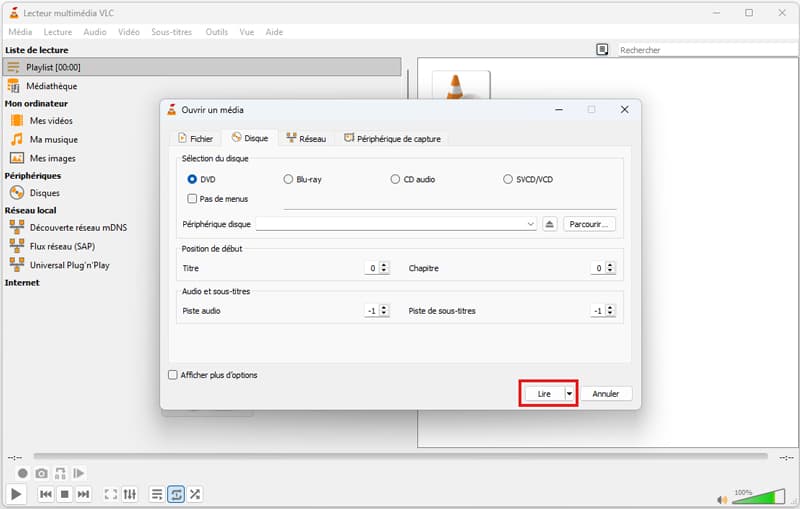
Task: Toggle the loop repeat icon
Action: point(176,494)
